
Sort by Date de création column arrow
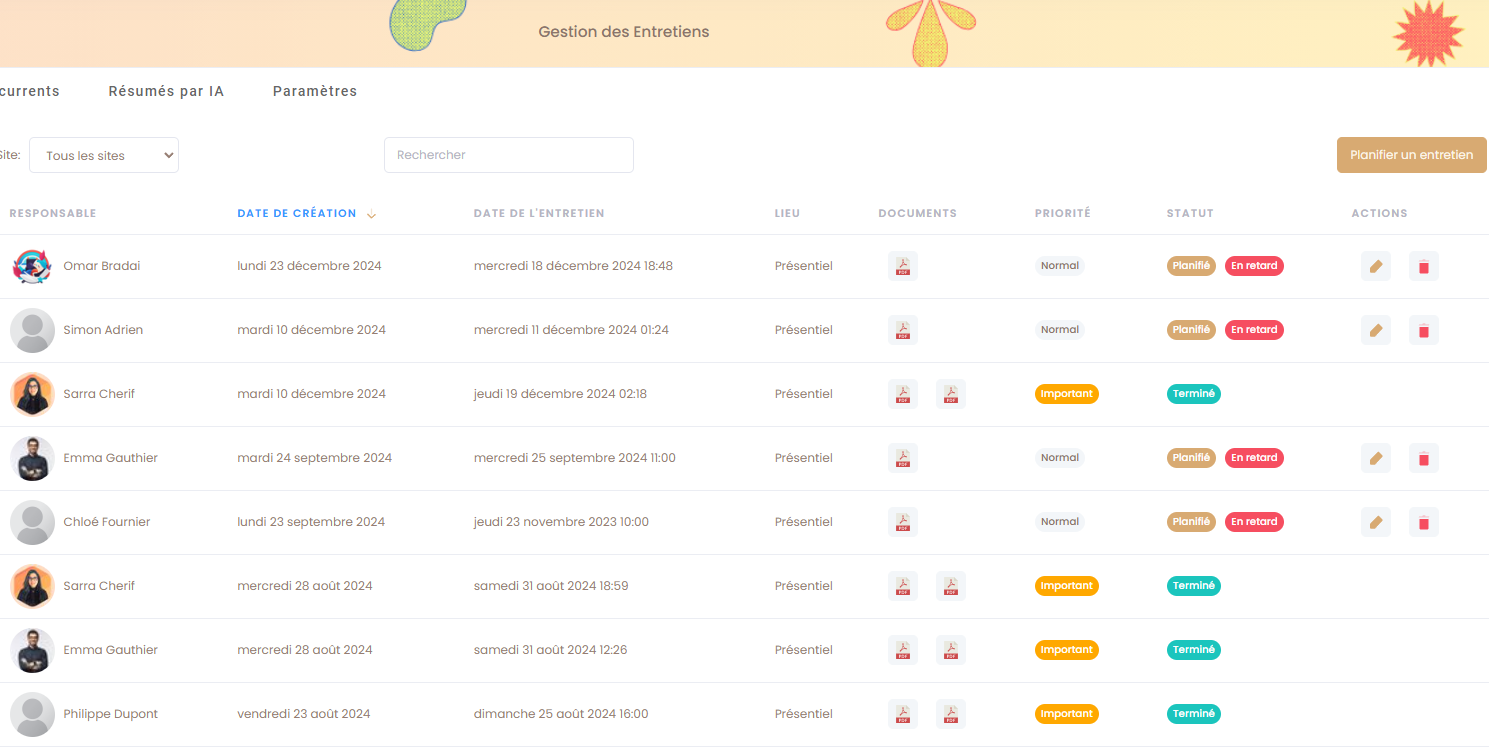pos(371,214)
